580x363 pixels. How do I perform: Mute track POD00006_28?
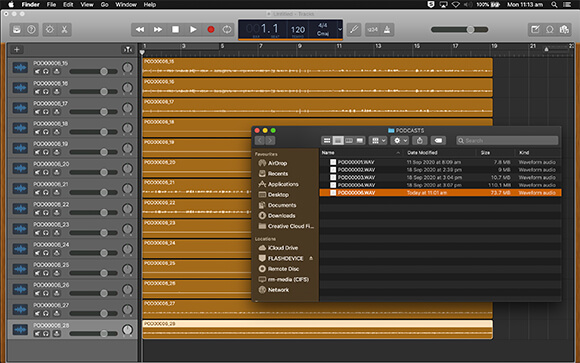(x=37, y=333)
